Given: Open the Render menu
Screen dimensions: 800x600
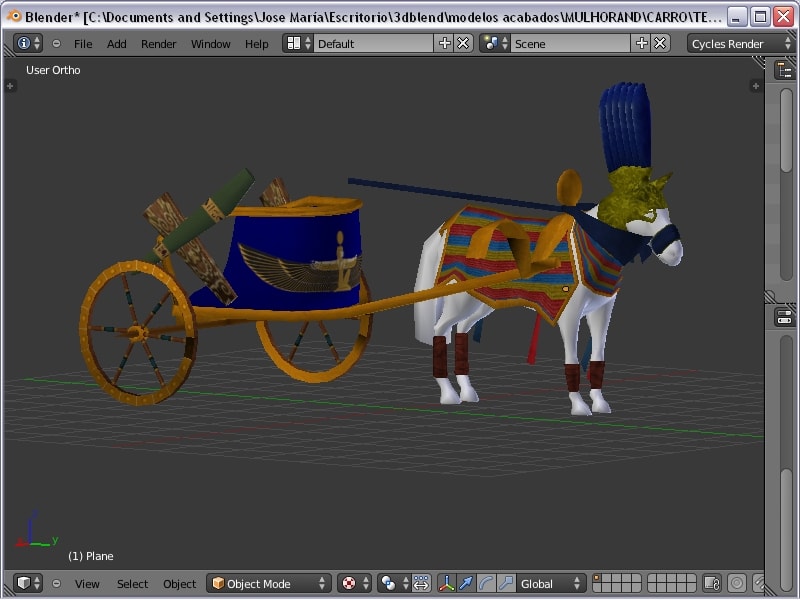Looking at the screenshot, I should (158, 43).
